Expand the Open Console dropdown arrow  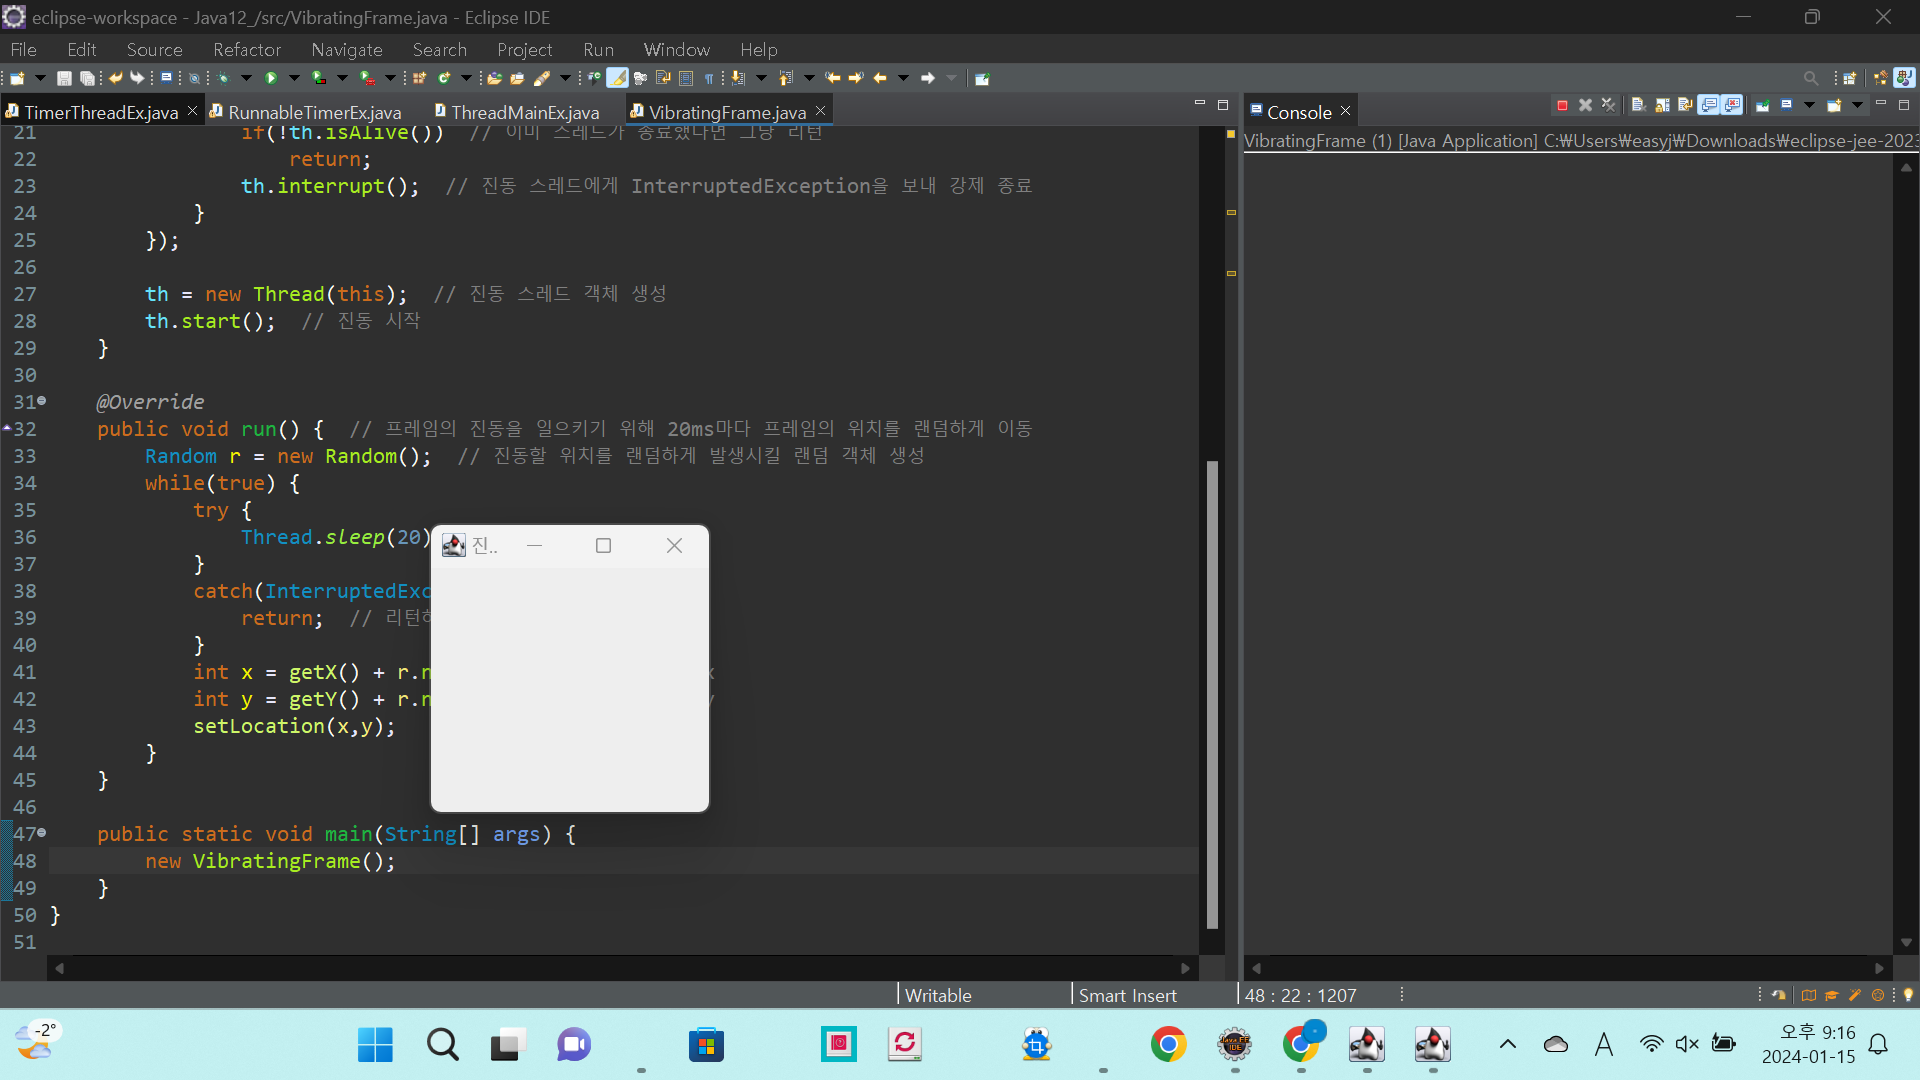click(x=1858, y=105)
